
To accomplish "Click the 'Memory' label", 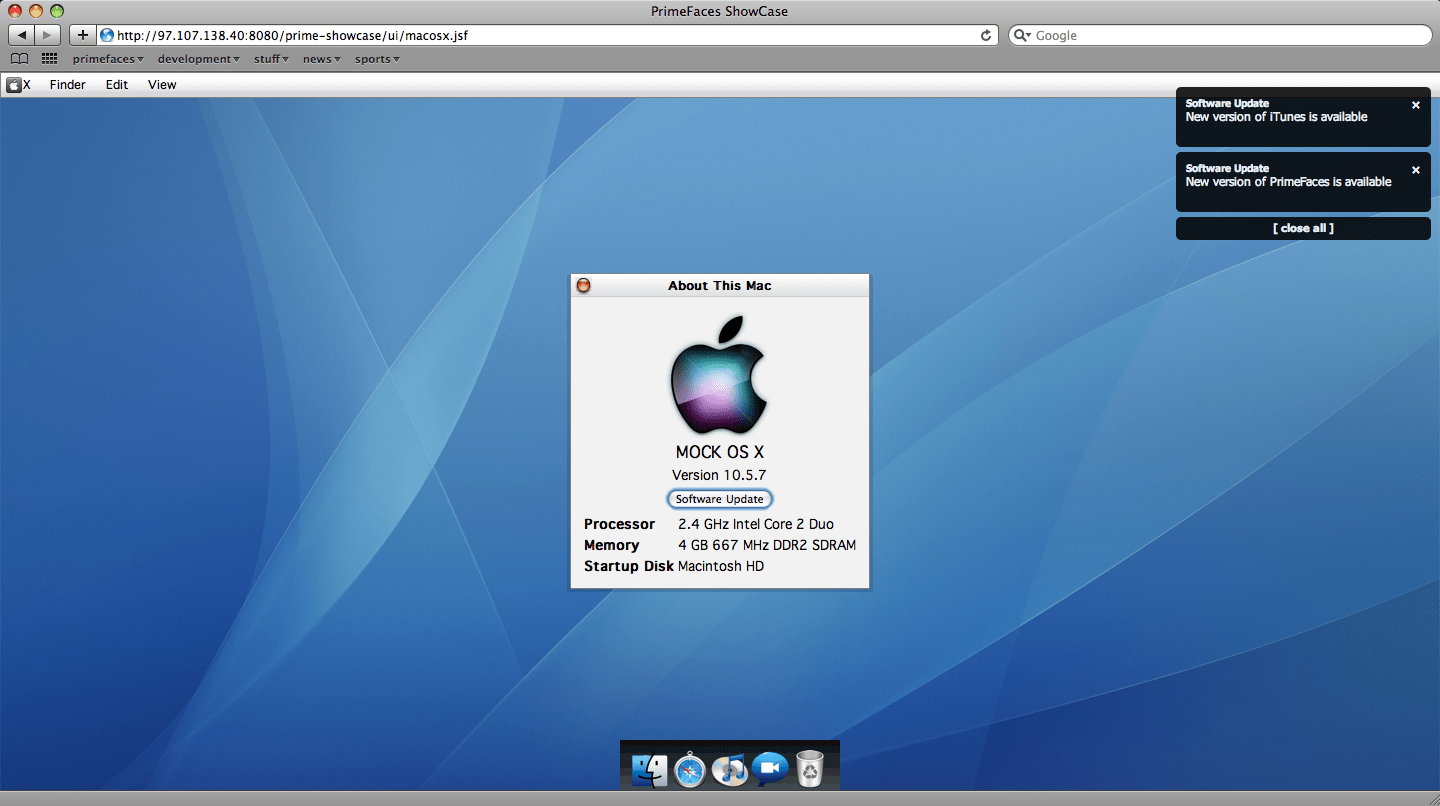I will click(x=611, y=545).
